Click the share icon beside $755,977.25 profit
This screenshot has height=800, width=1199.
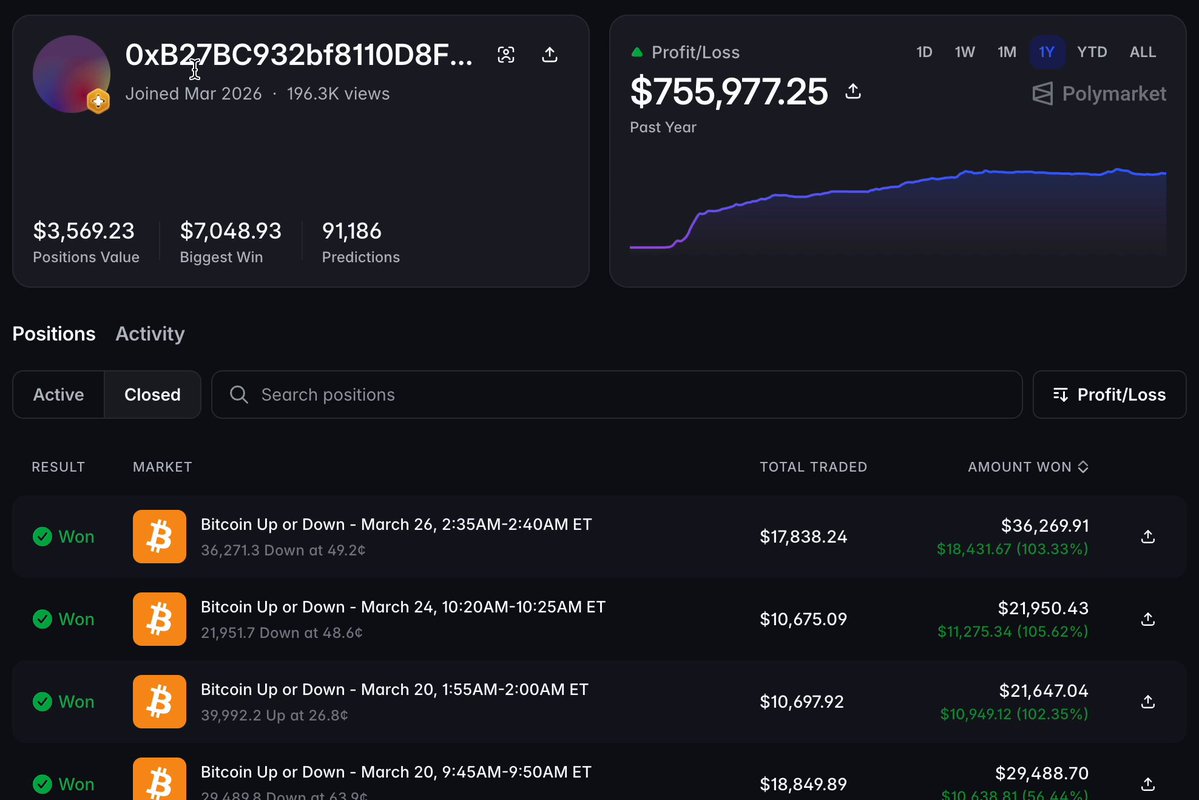click(853, 91)
